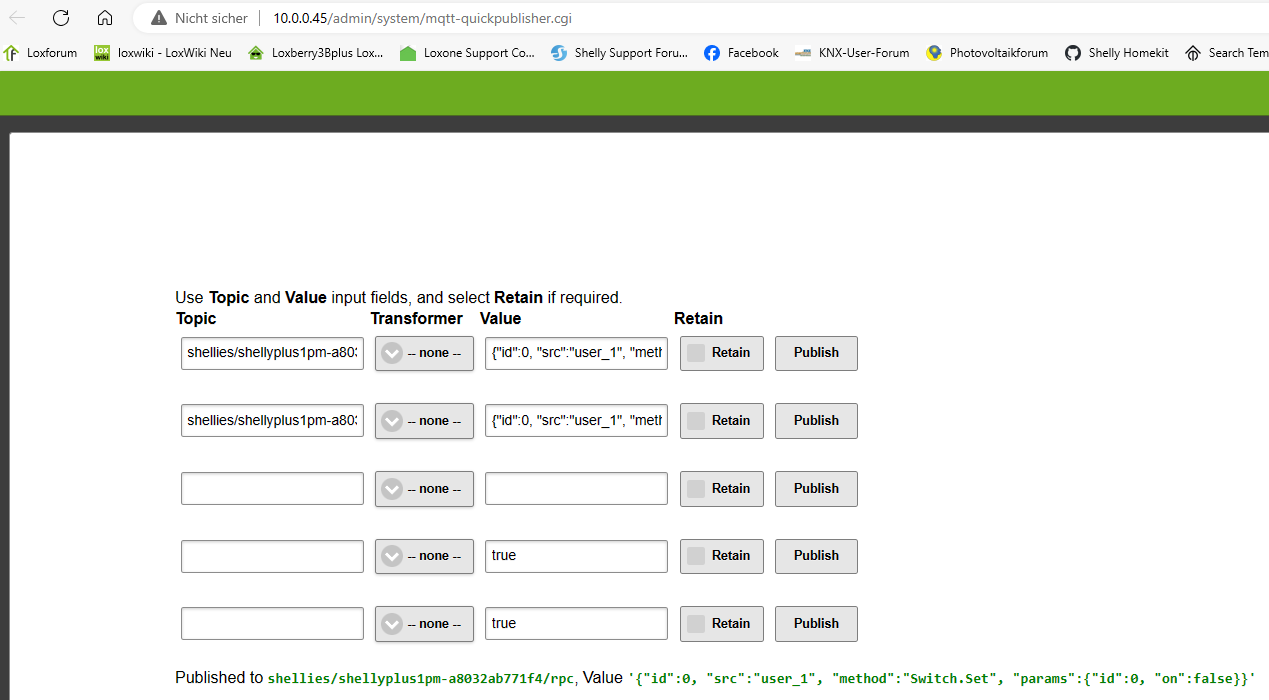
Task: Publish the second row message
Action: 816,421
